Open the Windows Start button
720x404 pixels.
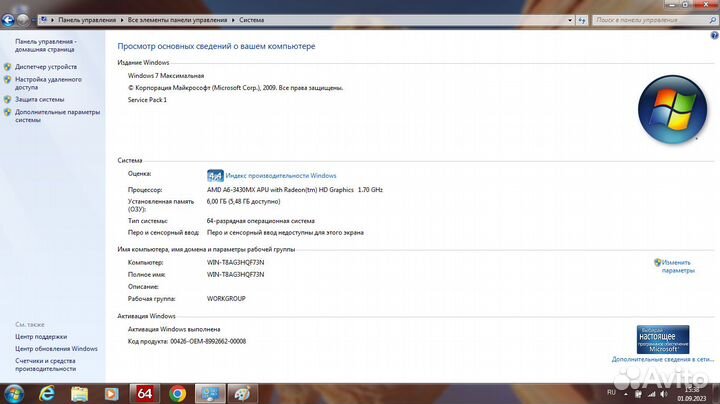(13, 394)
